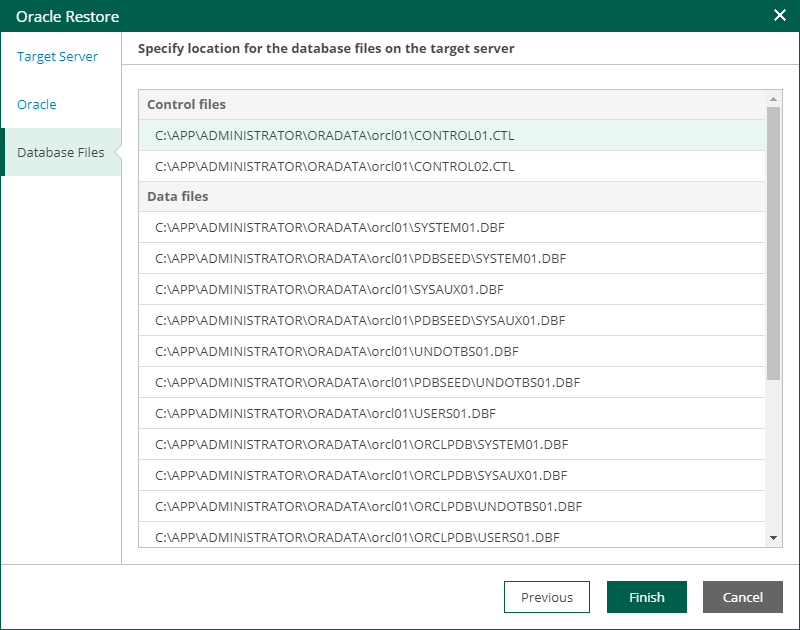Go to the Target Server step

coord(57,57)
